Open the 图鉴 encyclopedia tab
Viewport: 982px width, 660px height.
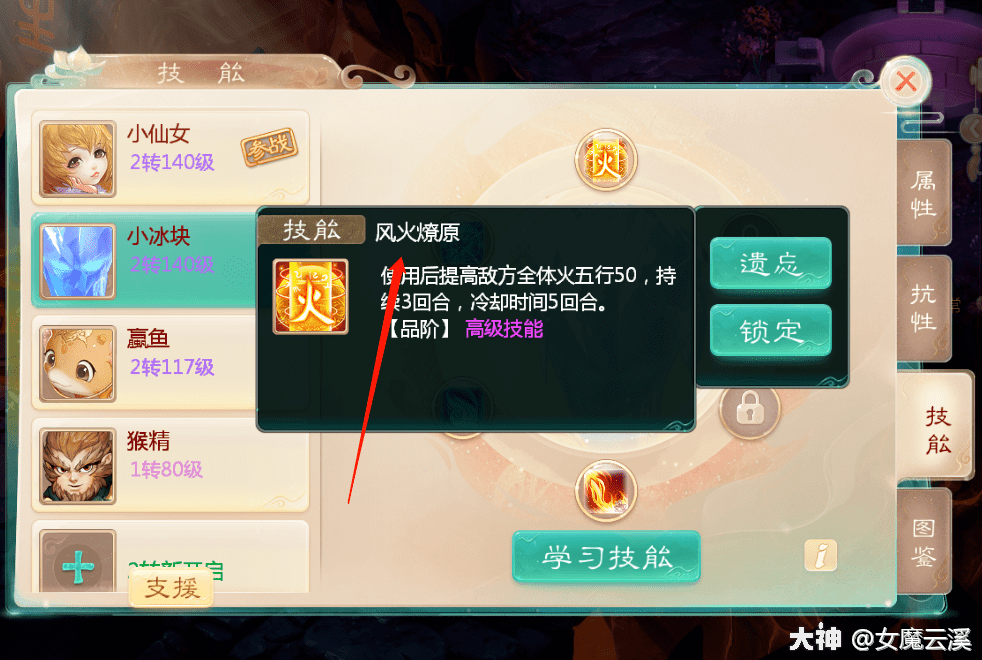(924, 542)
